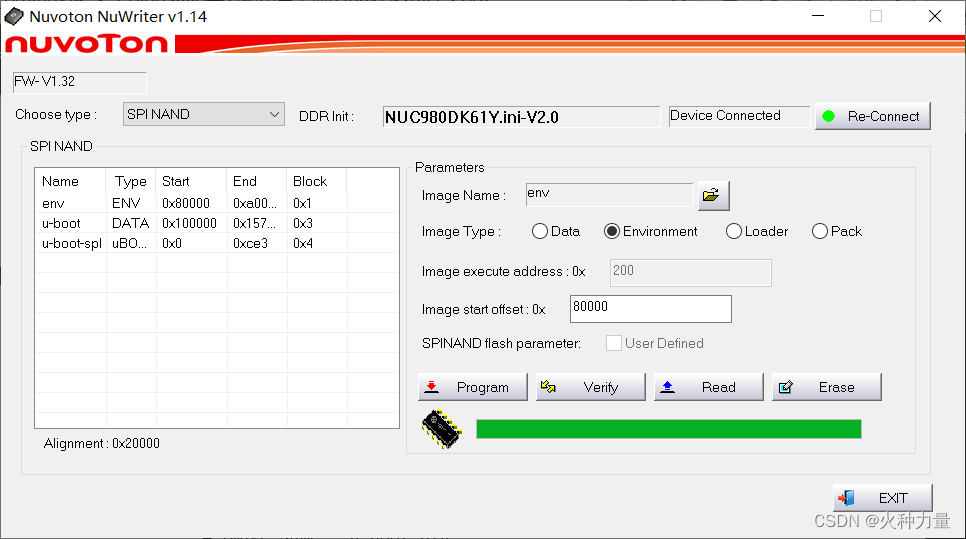
Task: Click the DDR Init file field
Action: 521,116
